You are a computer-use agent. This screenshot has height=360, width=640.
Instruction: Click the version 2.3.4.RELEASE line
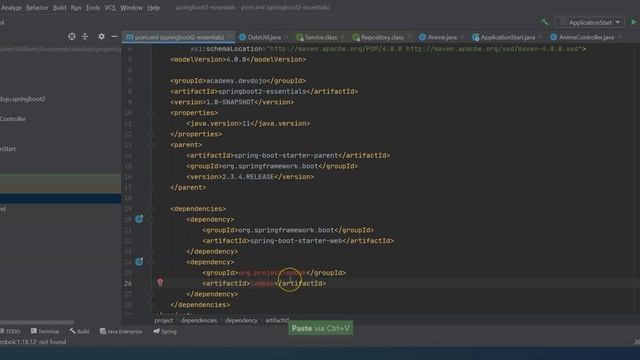[x=250, y=177]
